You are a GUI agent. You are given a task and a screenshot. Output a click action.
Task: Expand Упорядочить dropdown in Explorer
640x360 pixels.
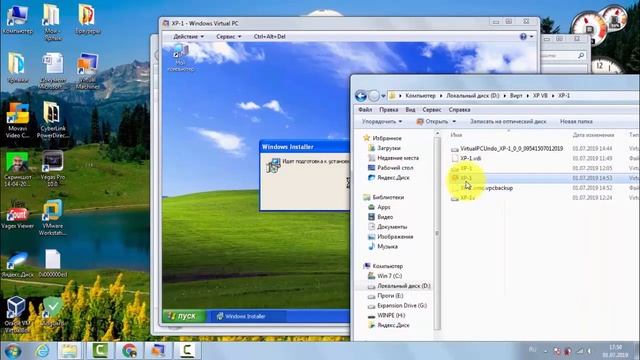(382, 121)
